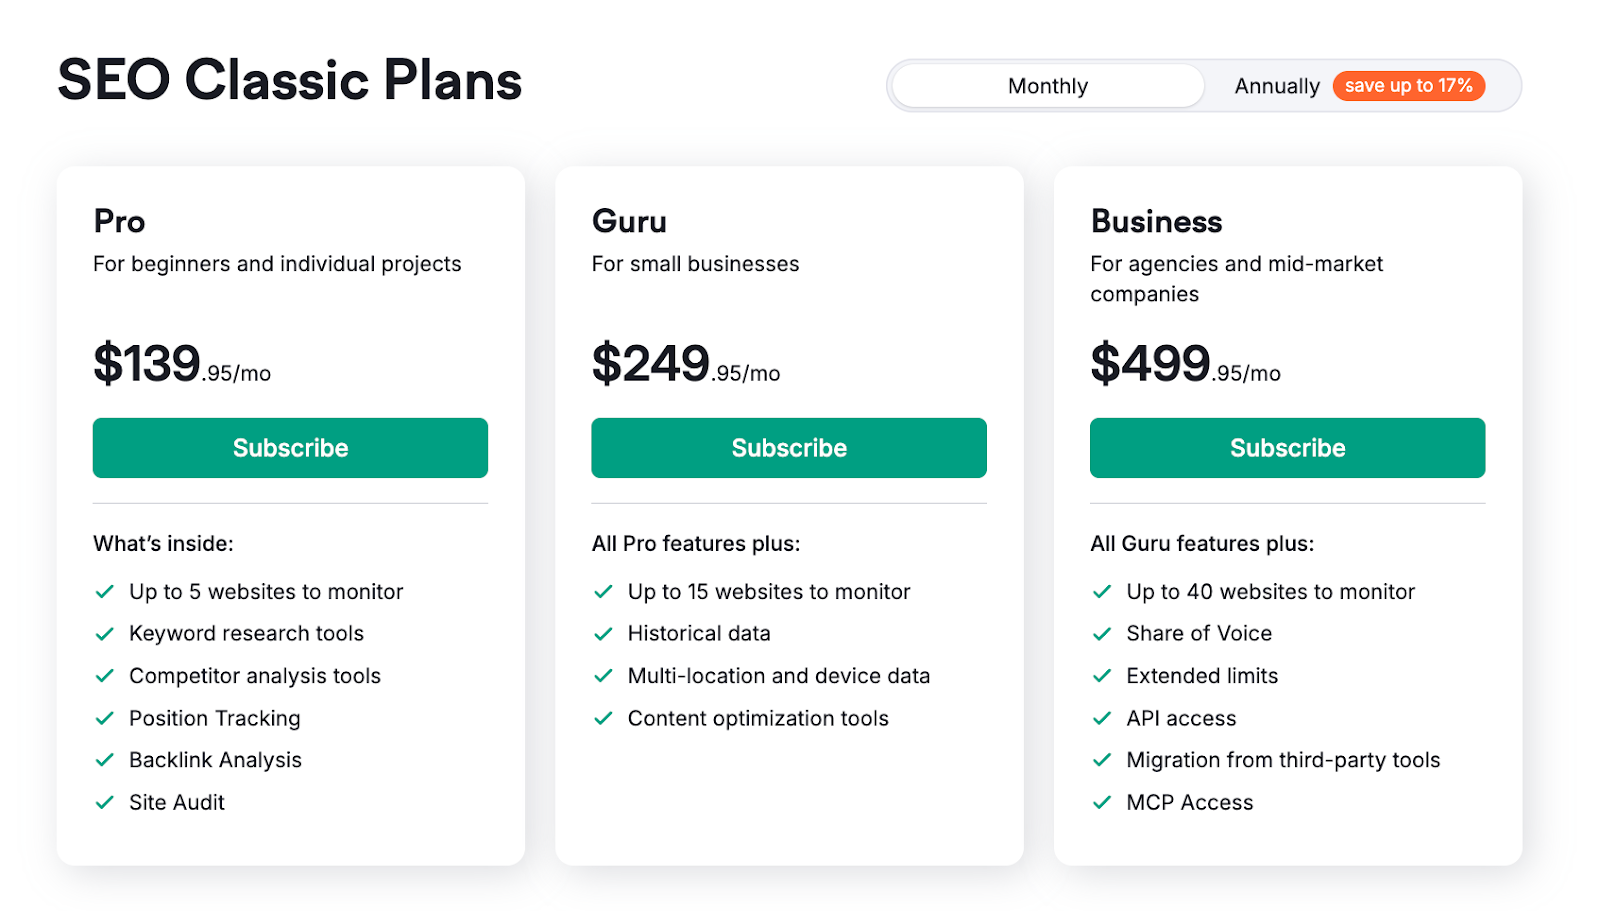
Task: Switch billing to Annually
Action: click(1277, 86)
